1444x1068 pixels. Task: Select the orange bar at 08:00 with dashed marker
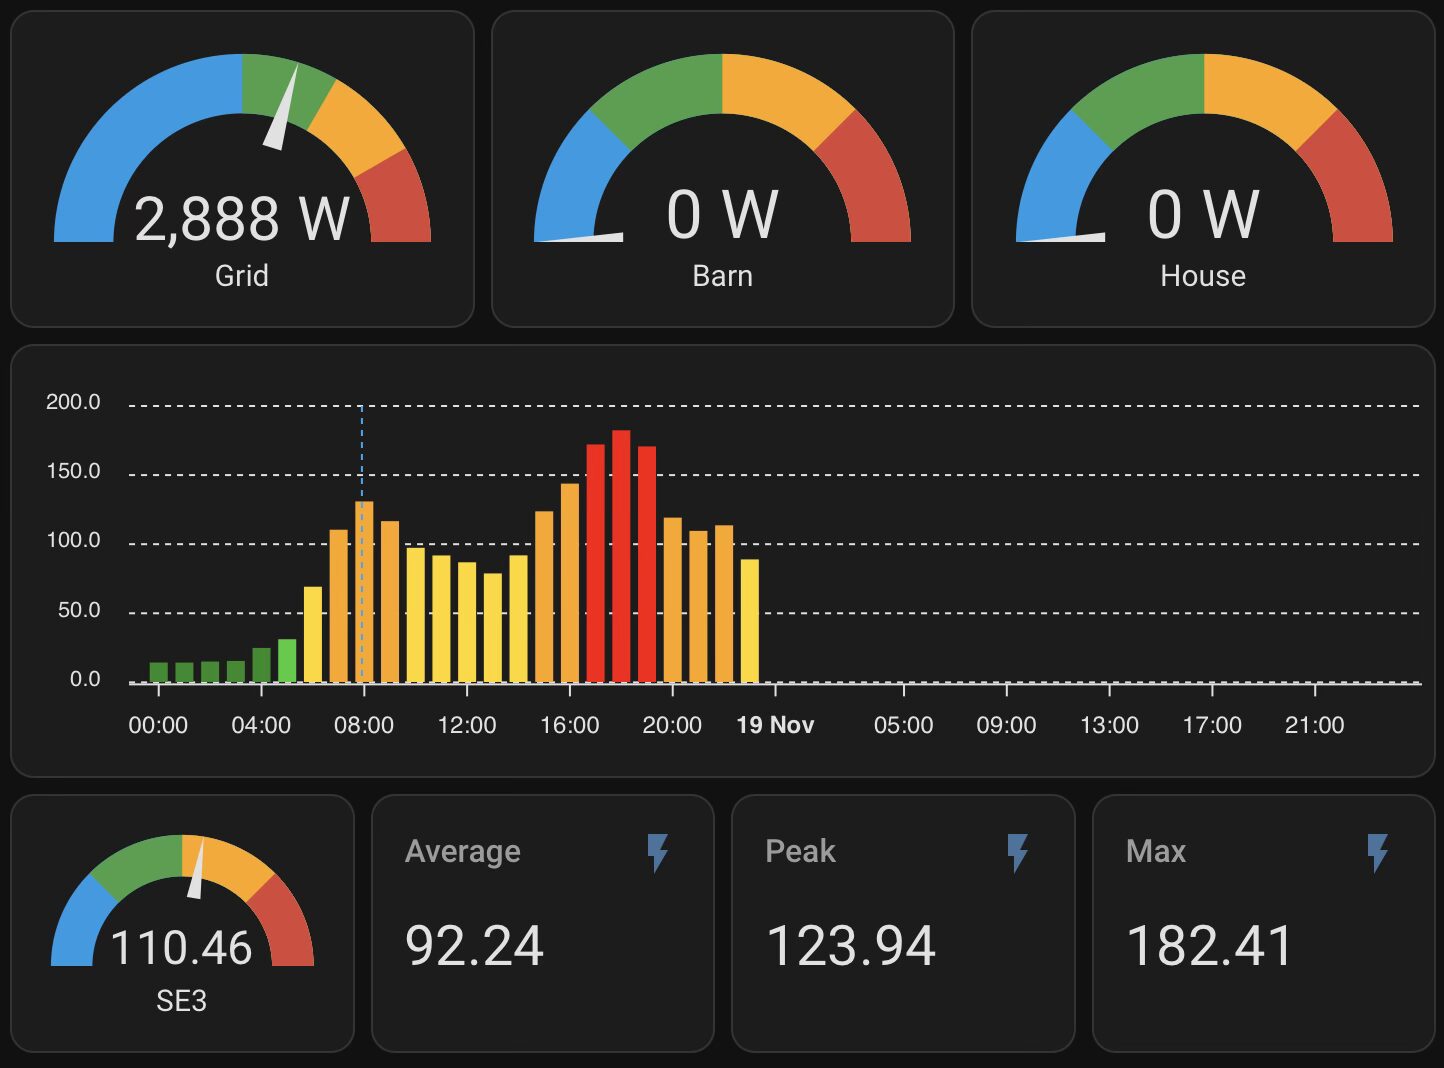(364, 592)
